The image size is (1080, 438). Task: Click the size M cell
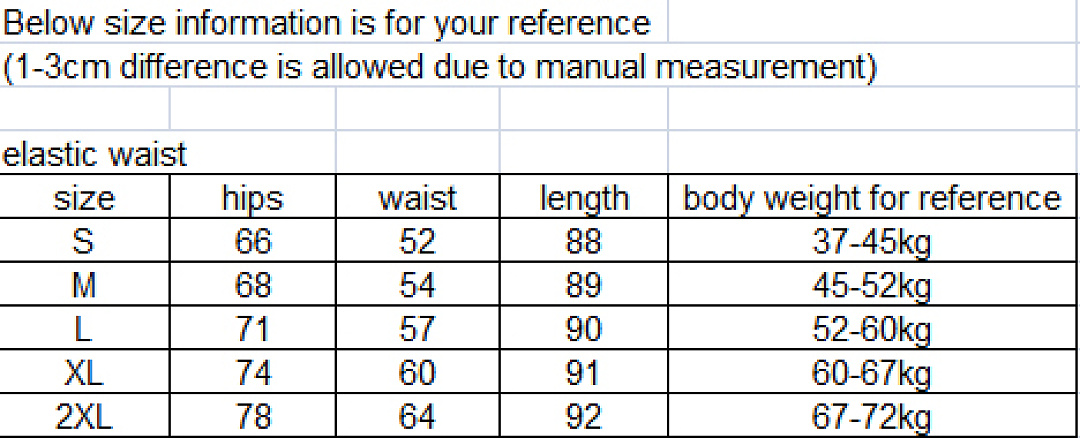click(84, 284)
